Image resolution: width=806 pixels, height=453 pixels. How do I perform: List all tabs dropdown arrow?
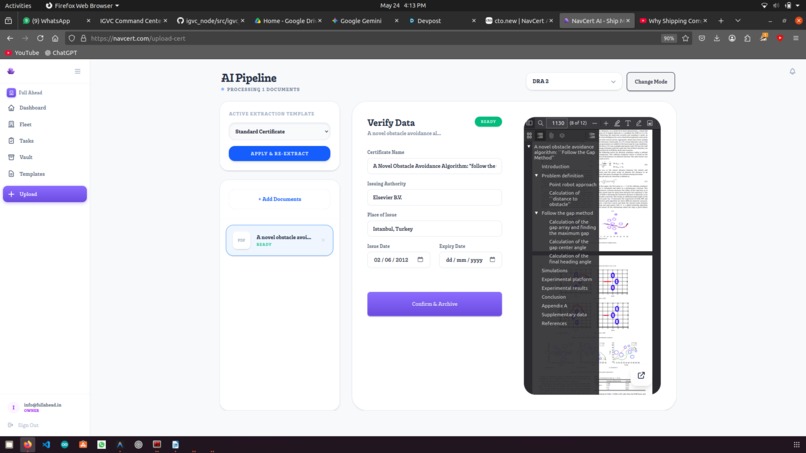(738, 21)
